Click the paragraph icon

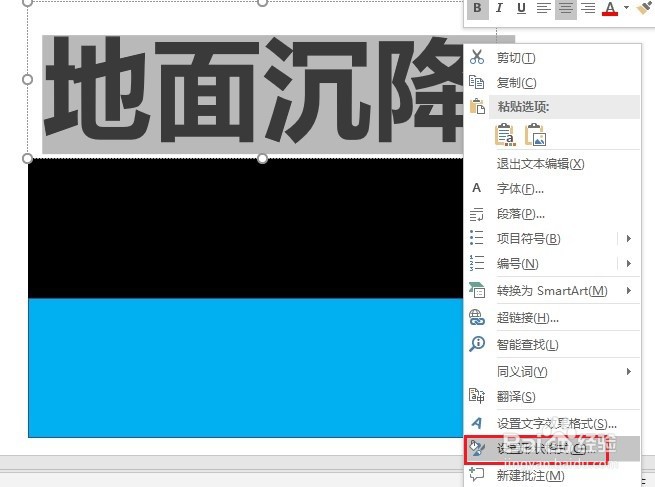[x=477, y=214]
